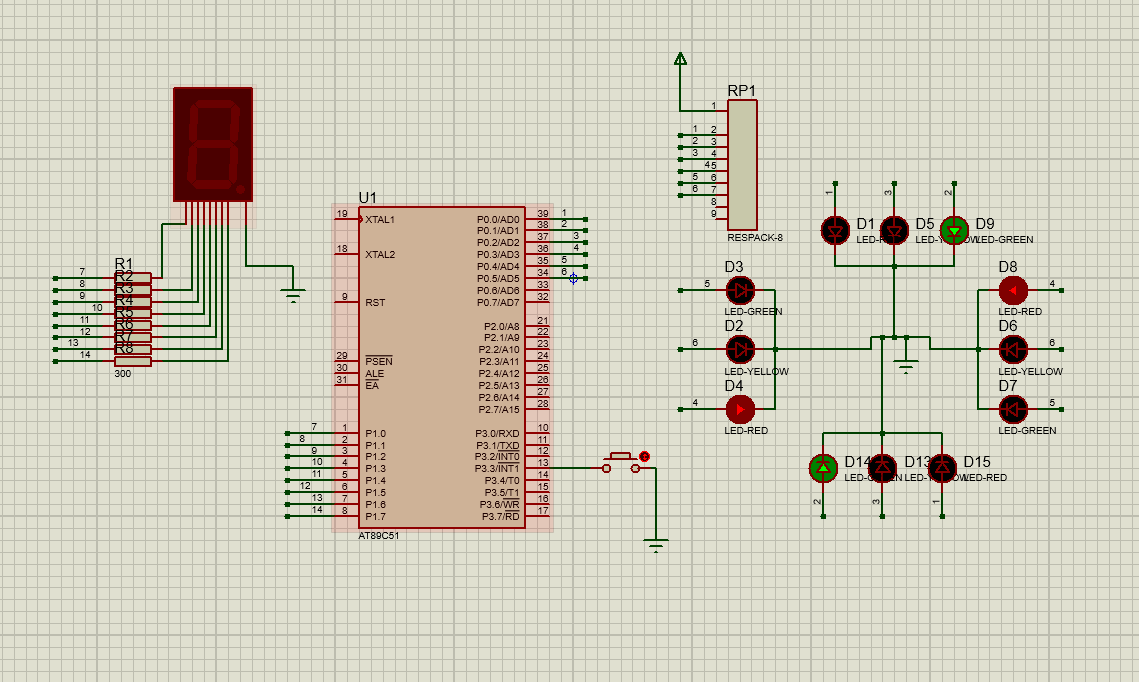Image resolution: width=1139 pixels, height=682 pixels.
Task: Click the push button switch on P3.3
Action: point(621,463)
